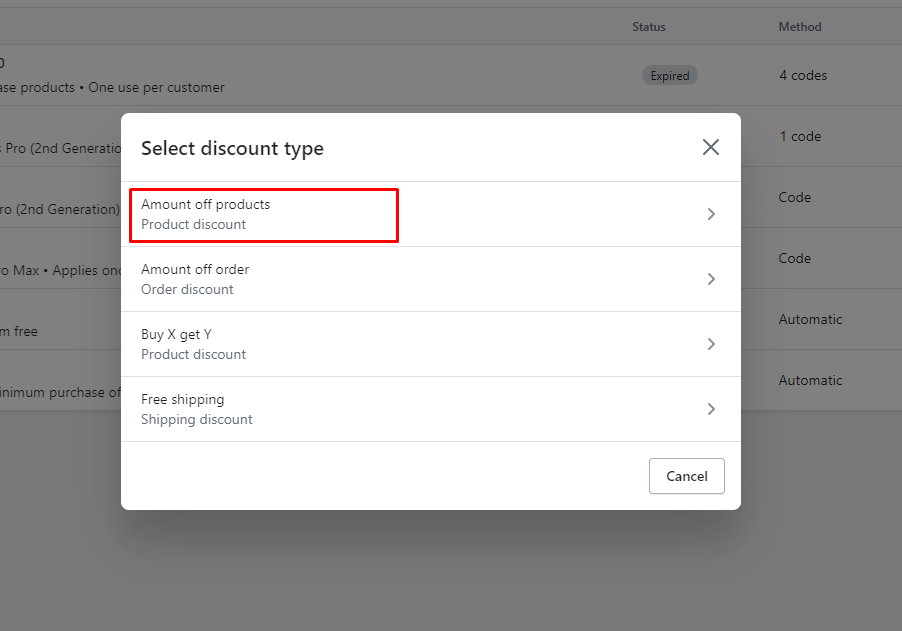Click the chevron beside Amount off products

pos(711,214)
